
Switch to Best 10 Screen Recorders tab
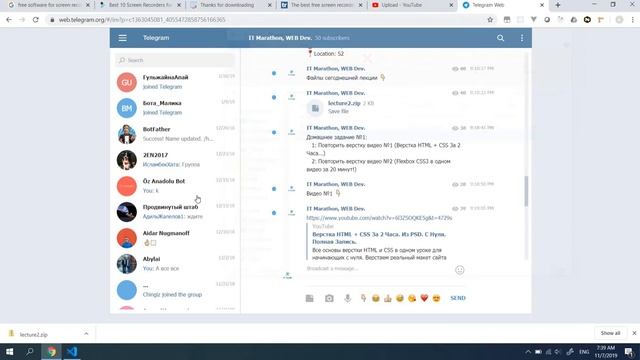click(x=140, y=5)
